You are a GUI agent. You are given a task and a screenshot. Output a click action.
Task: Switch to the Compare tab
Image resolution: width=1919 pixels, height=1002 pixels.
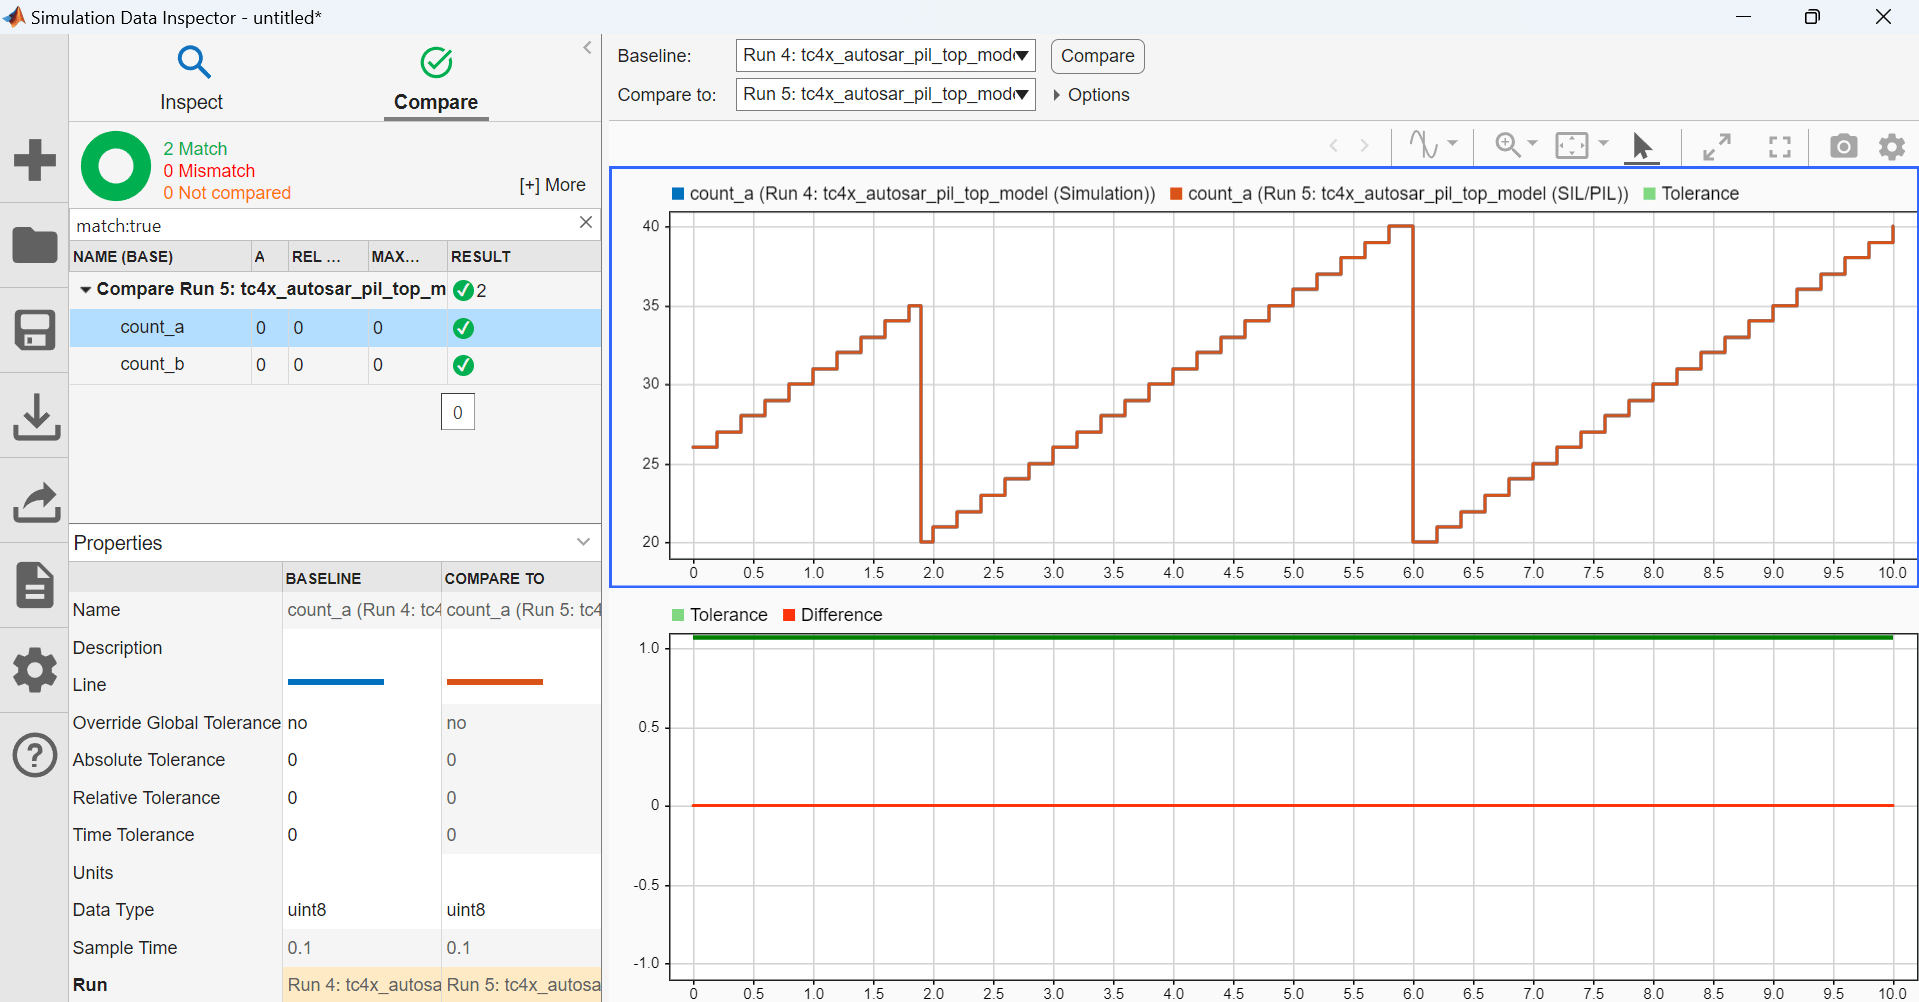pyautogui.click(x=435, y=78)
